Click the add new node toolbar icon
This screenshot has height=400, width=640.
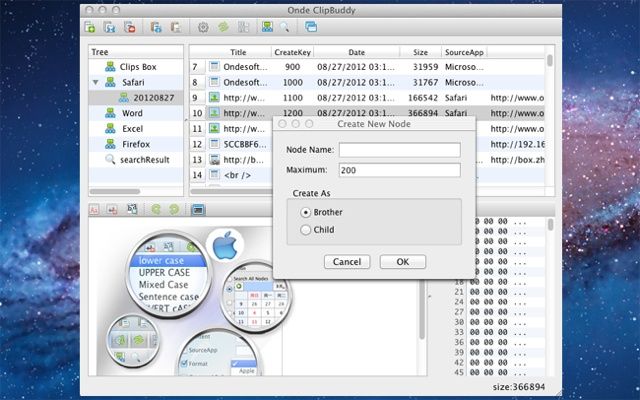point(92,28)
